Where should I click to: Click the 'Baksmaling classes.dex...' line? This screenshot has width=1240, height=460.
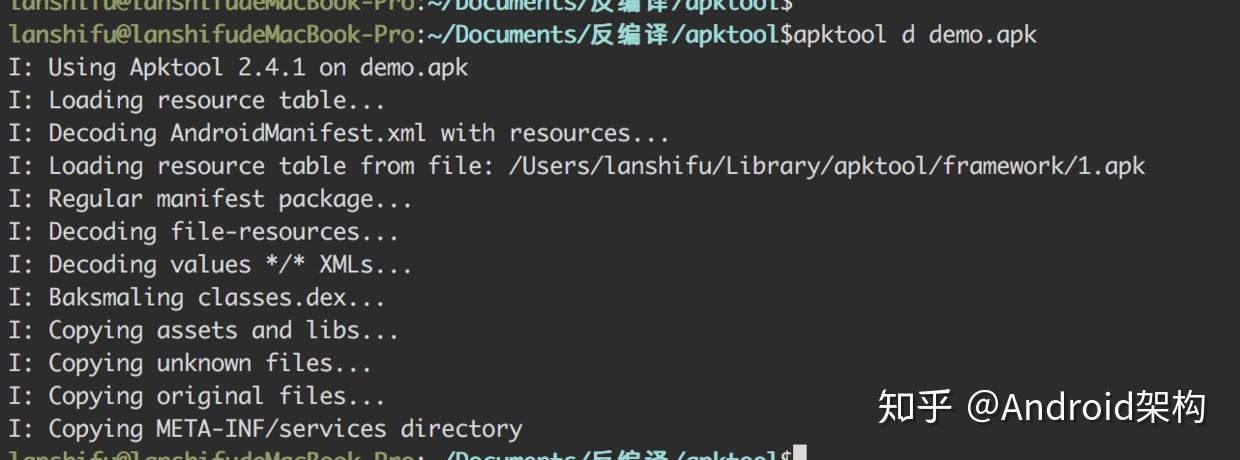(x=197, y=298)
